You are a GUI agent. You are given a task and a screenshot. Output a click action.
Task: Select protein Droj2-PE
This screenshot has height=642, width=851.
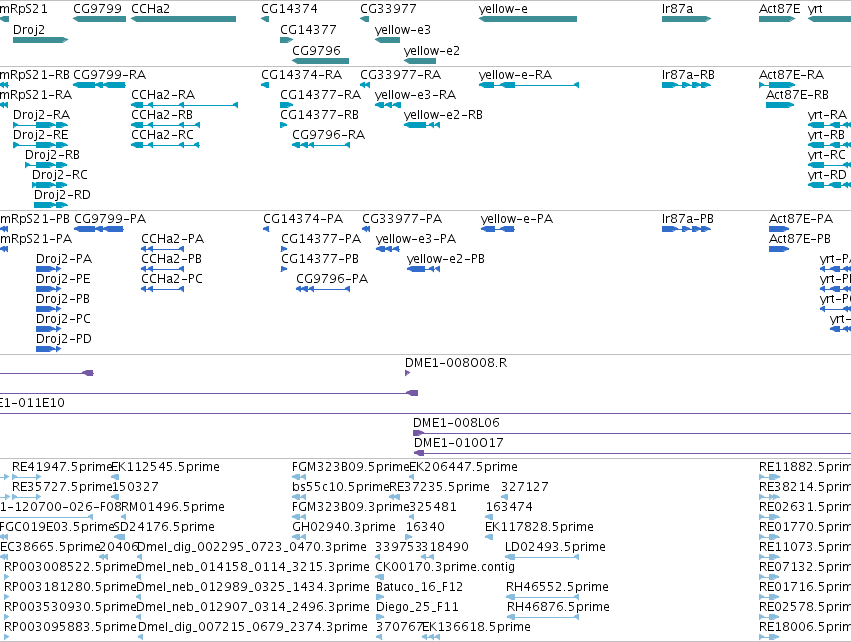63,279
